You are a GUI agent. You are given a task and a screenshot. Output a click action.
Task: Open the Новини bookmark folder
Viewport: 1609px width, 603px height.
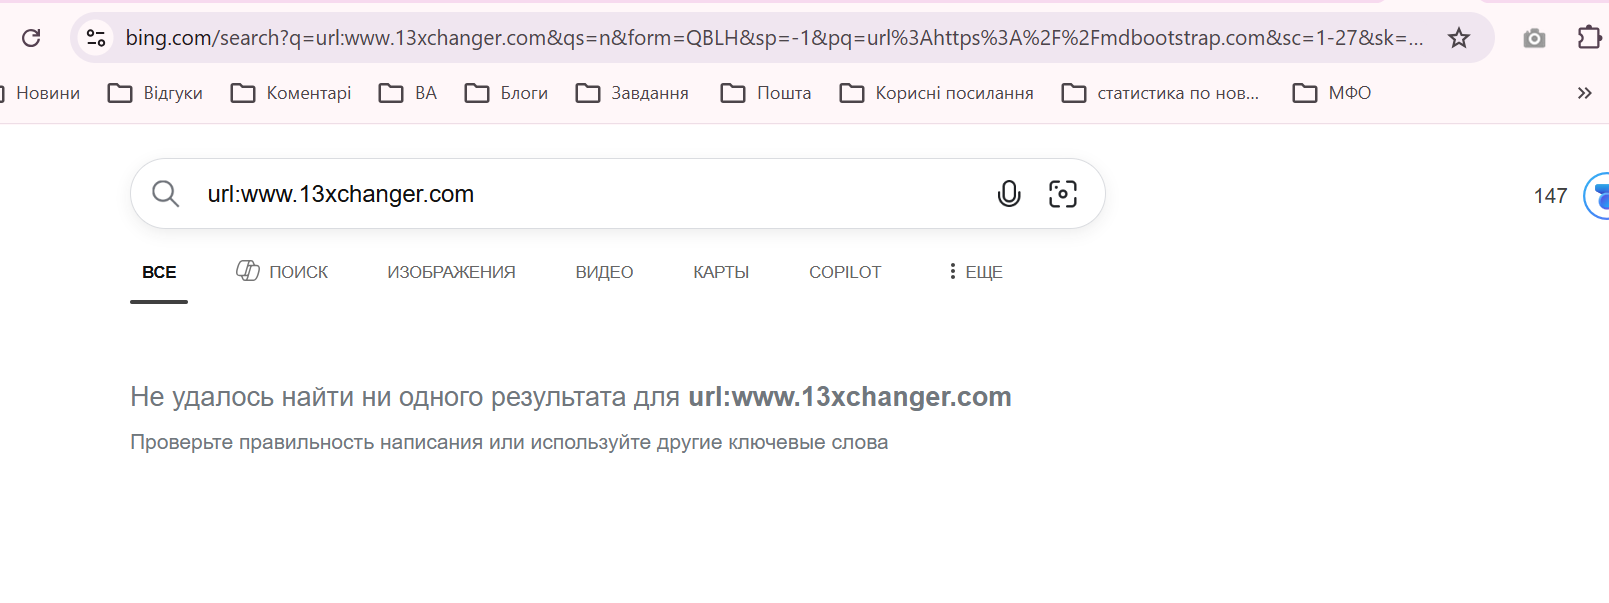click(x=40, y=93)
